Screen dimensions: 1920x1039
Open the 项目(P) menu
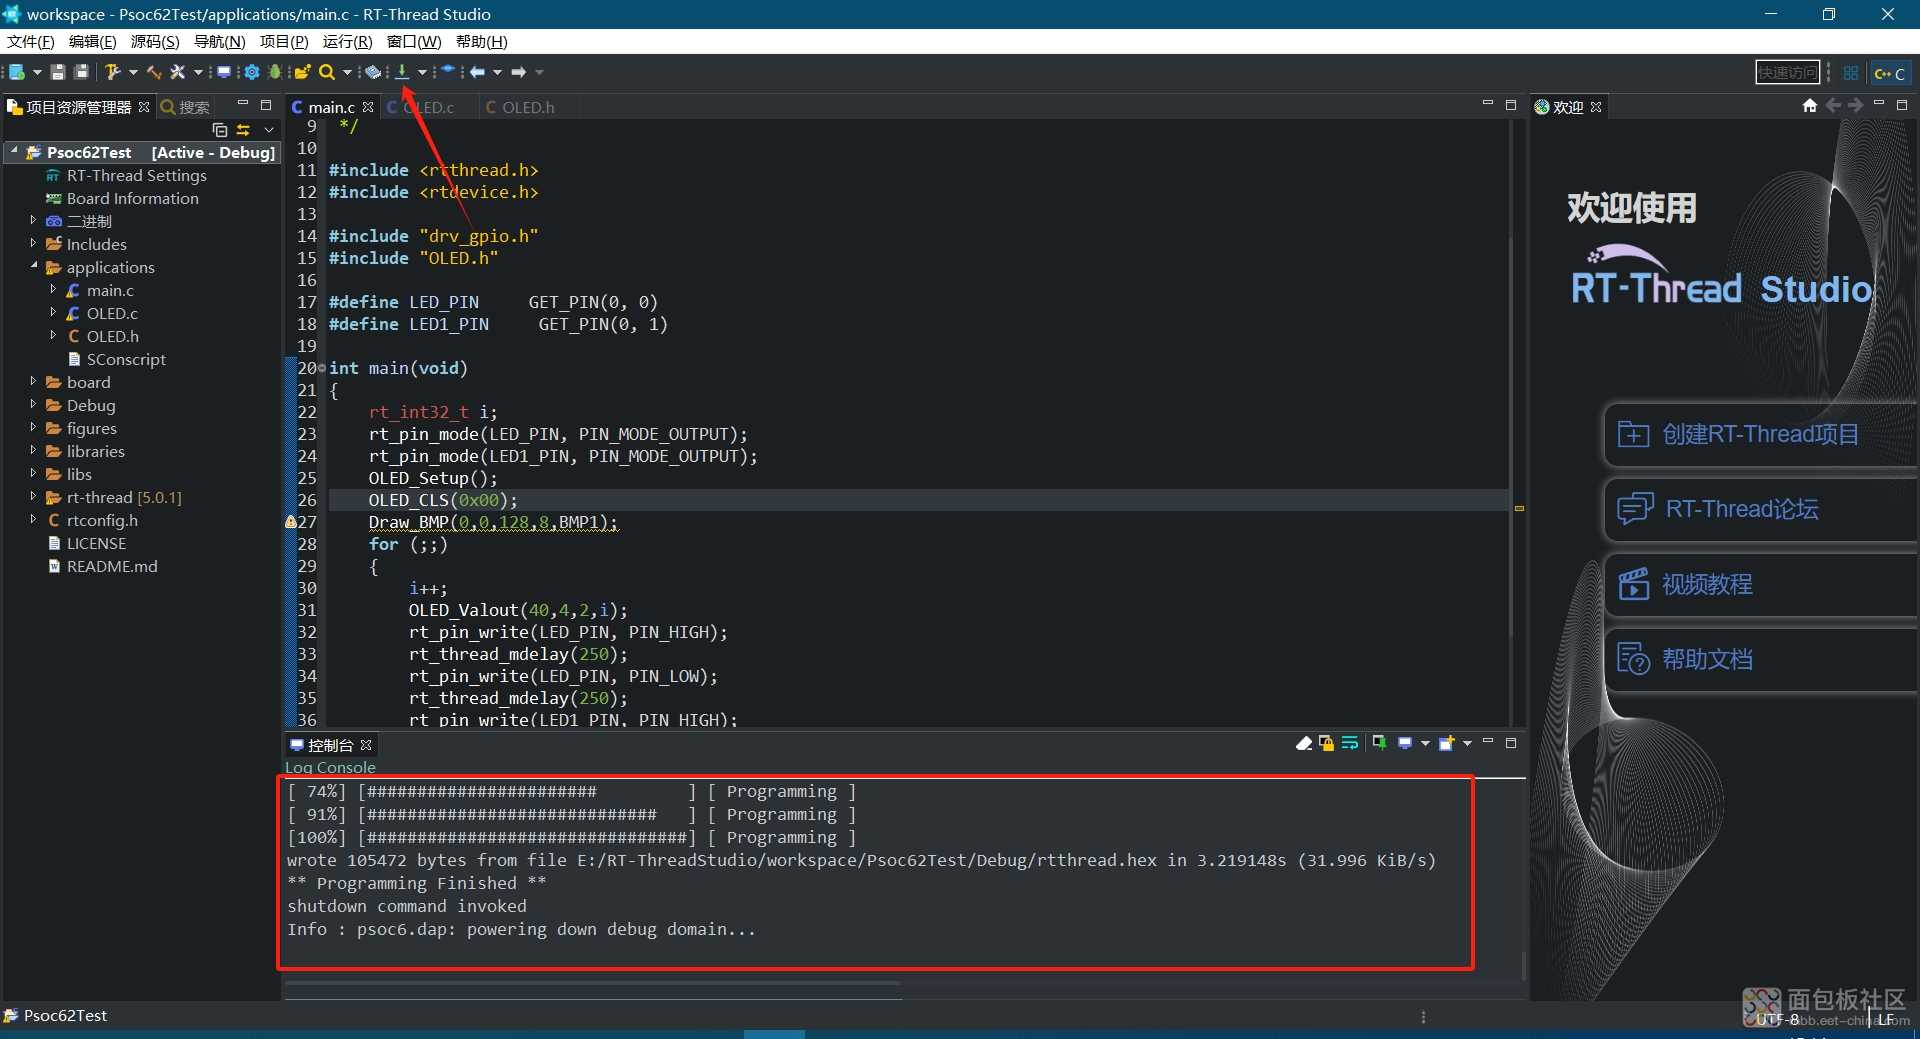click(284, 41)
